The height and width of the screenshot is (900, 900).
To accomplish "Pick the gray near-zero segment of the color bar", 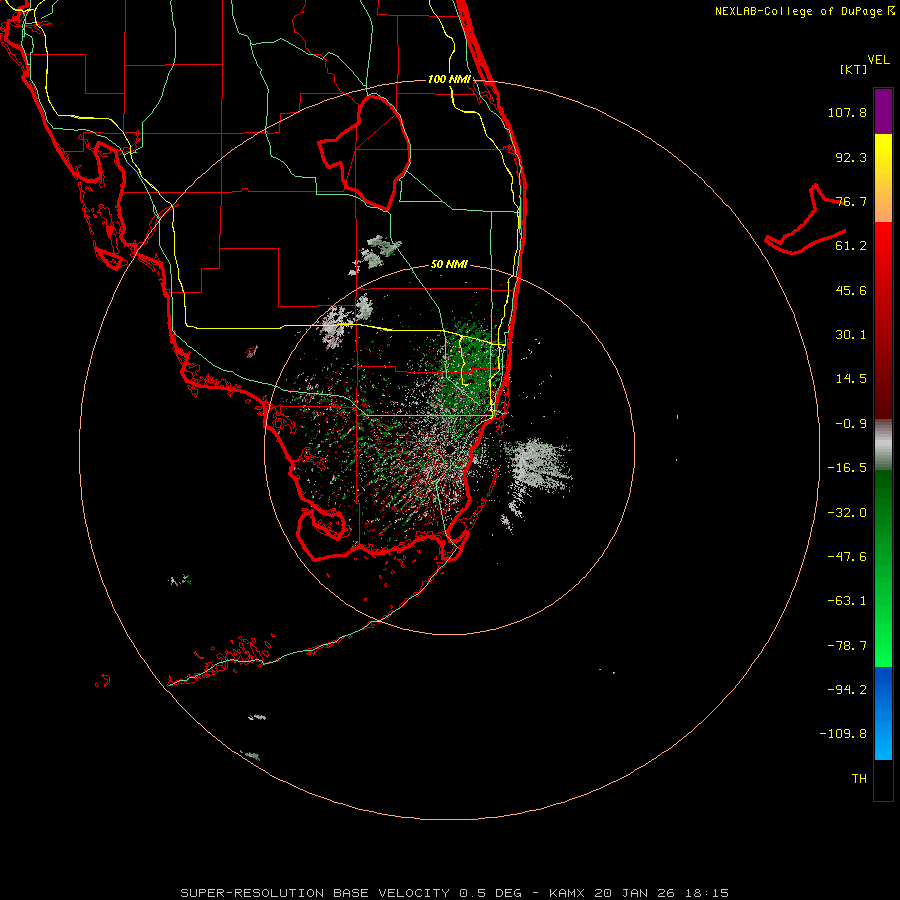I will click(883, 445).
